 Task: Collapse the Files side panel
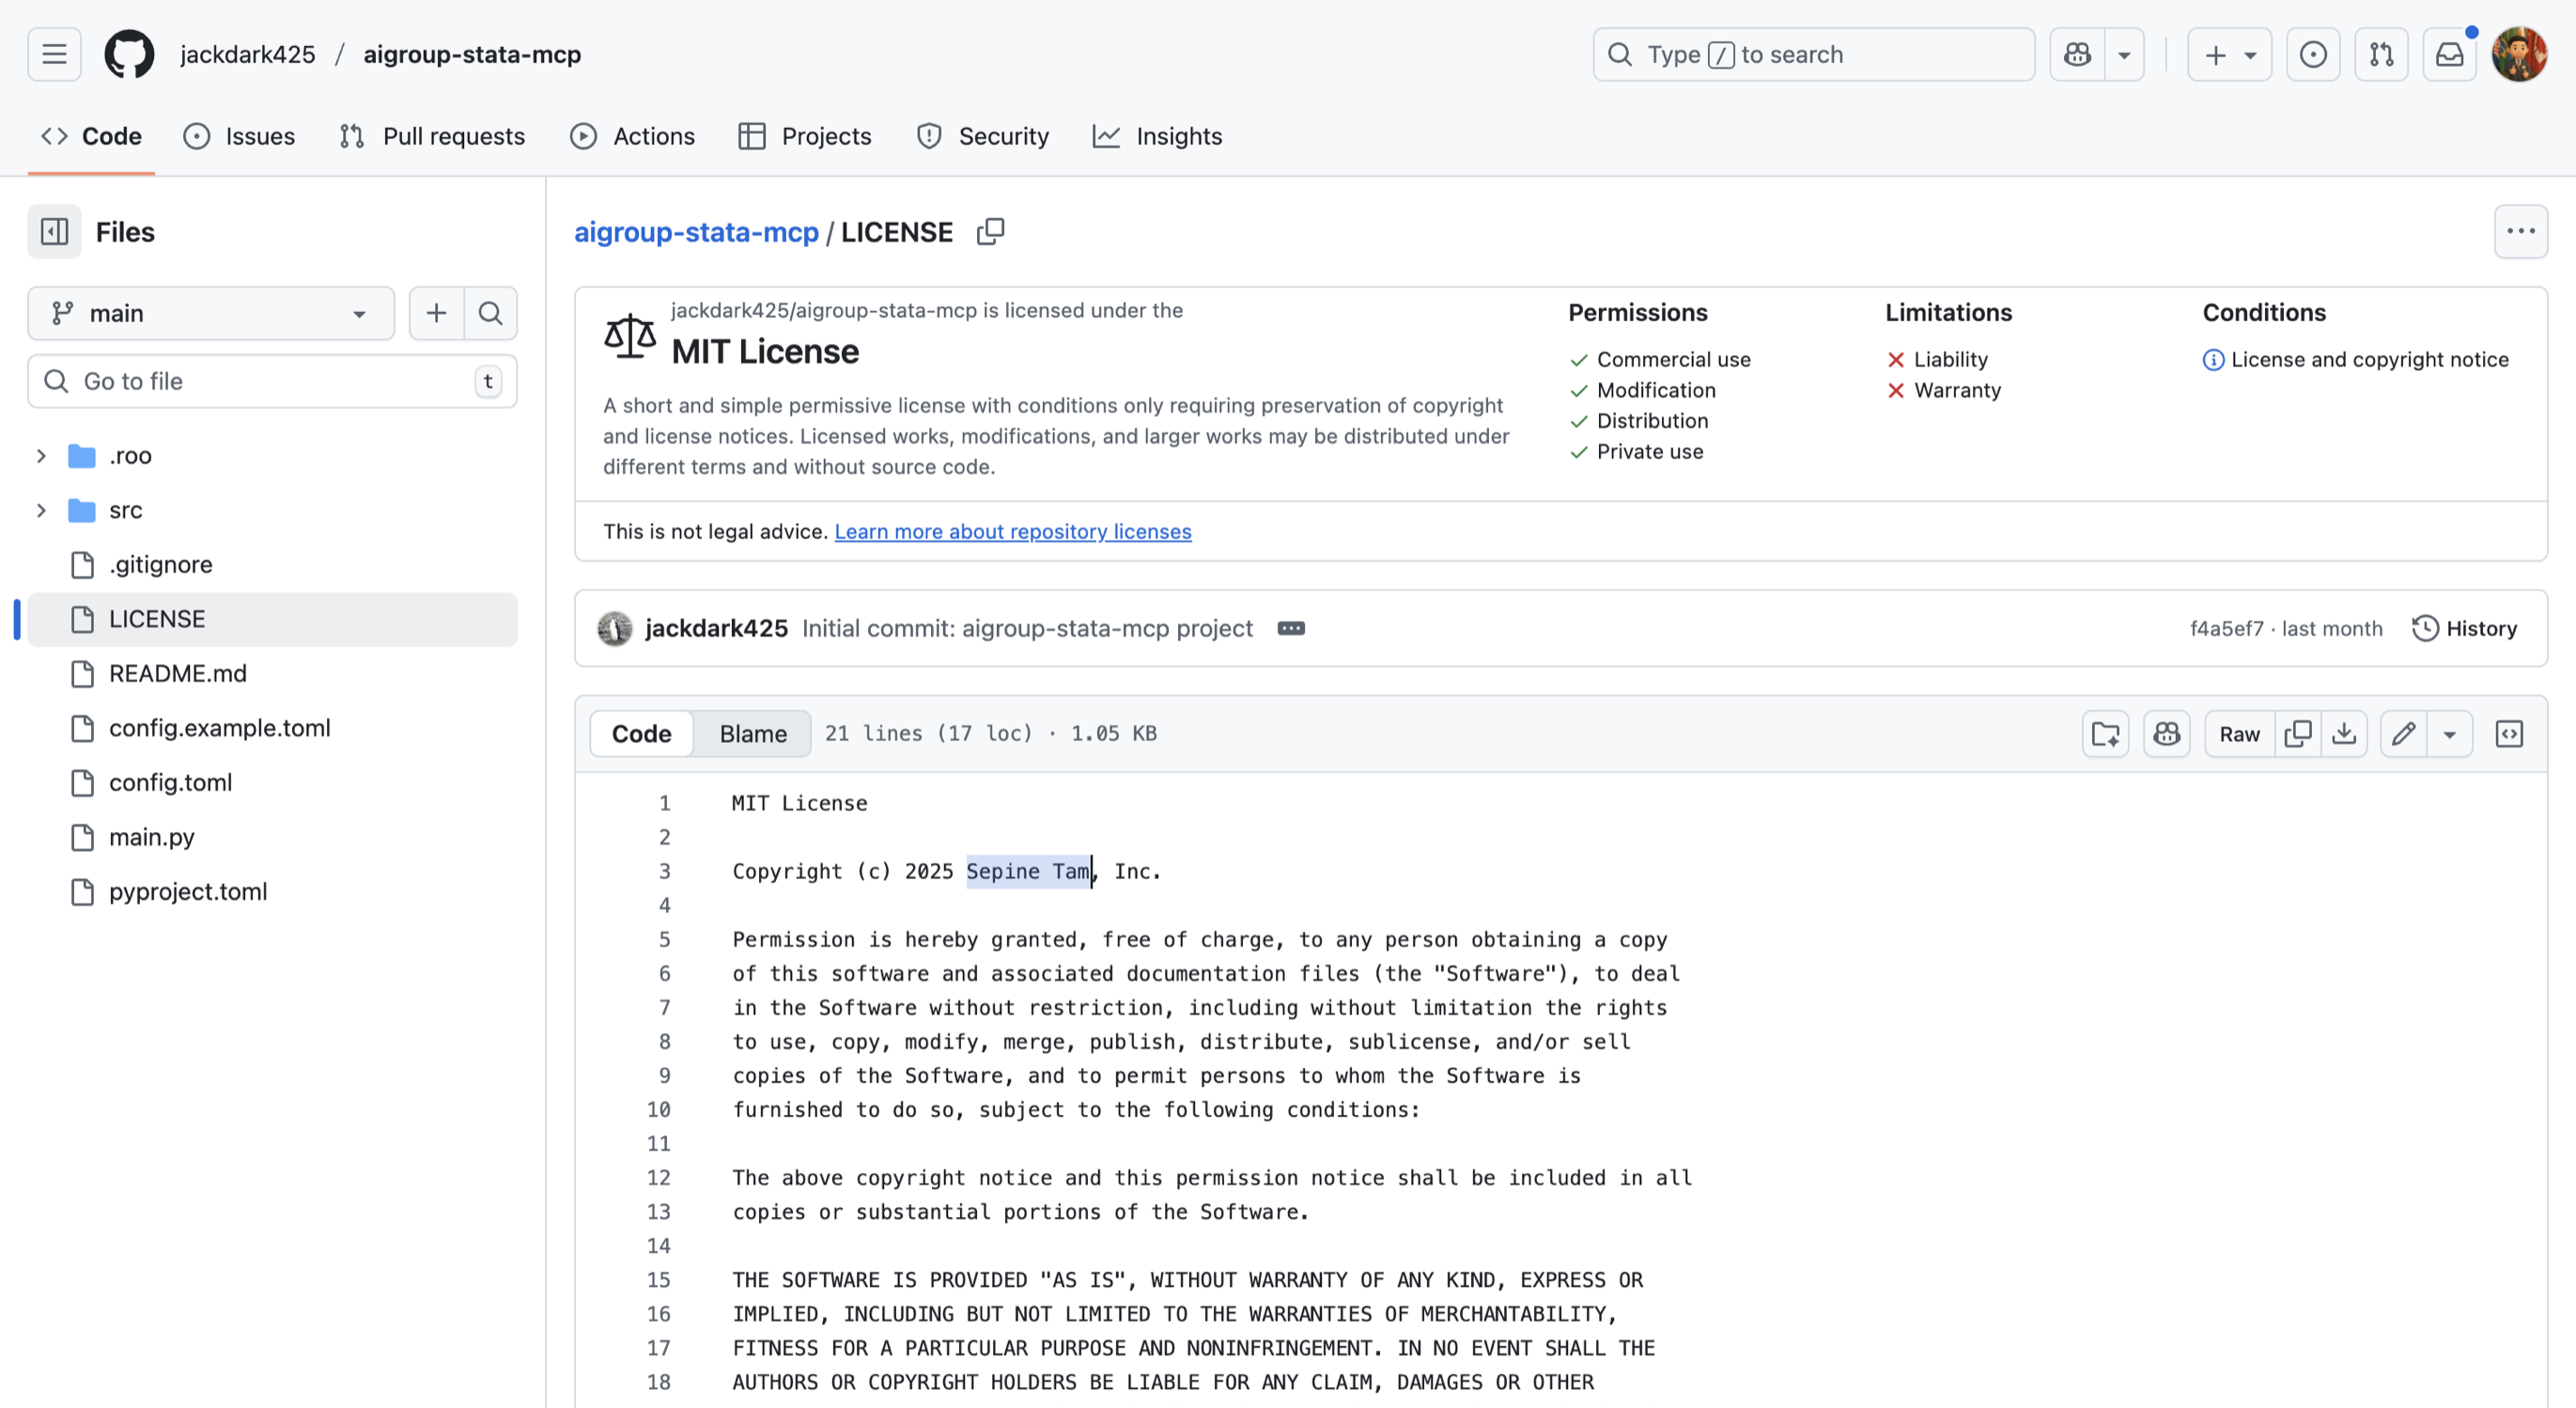54,232
